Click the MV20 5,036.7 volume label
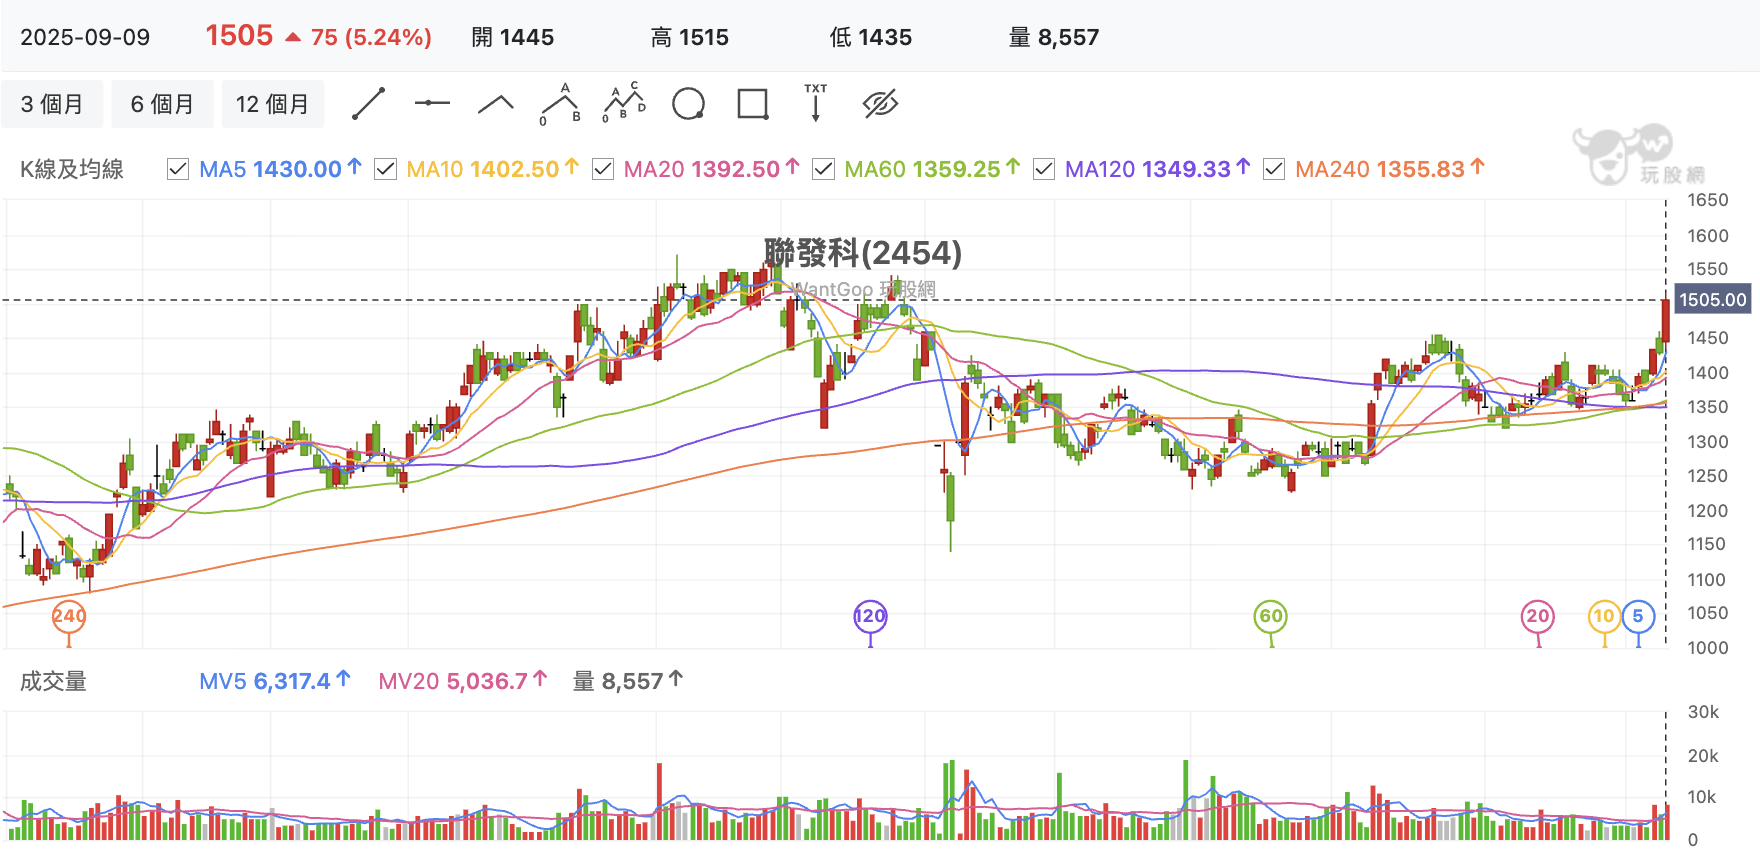The height and width of the screenshot is (856, 1760). pyautogui.click(x=463, y=682)
